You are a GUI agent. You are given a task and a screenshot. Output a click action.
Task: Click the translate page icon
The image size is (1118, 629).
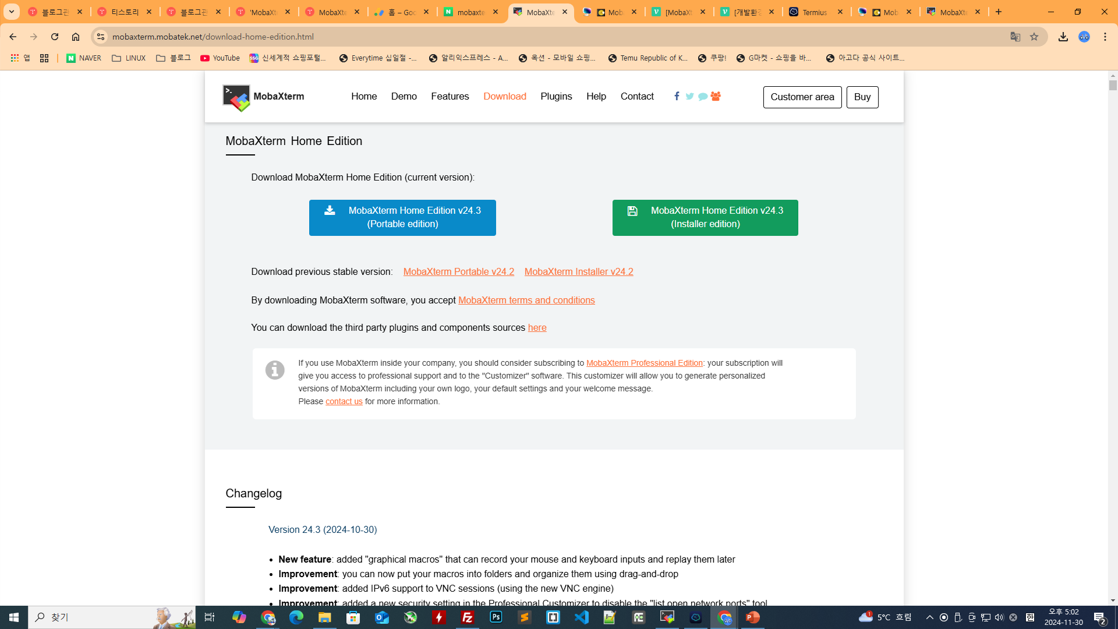pos(1015,36)
